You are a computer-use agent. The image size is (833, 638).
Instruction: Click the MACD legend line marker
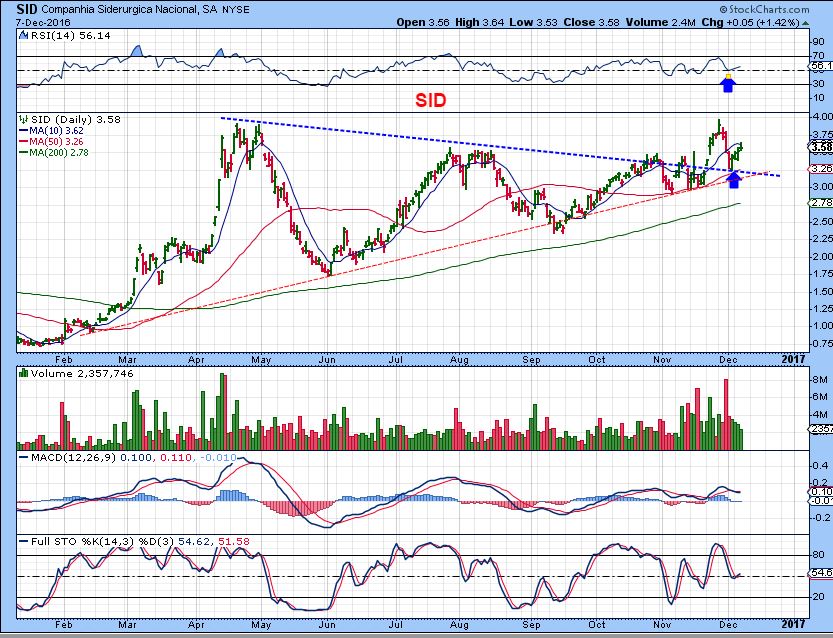click(x=23, y=457)
